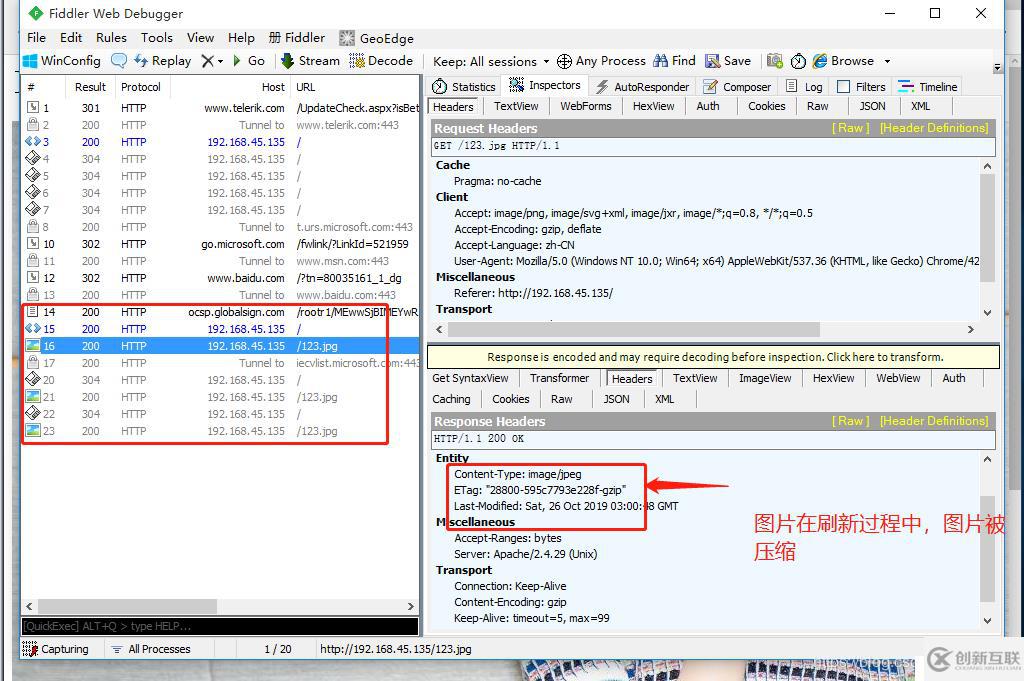Select session 16 image icon row
Viewport: 1024px width, 681px height.
click(x=32, y=346)
